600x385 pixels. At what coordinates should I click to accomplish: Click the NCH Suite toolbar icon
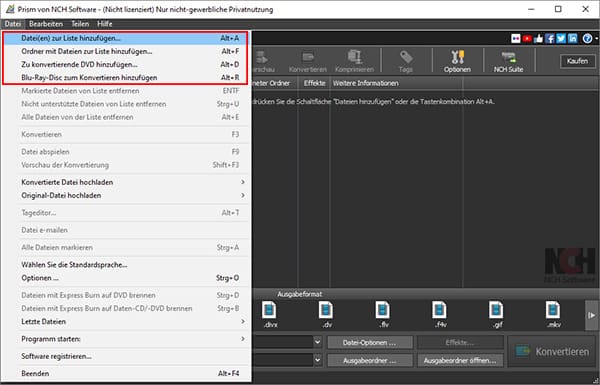point(508,61)
